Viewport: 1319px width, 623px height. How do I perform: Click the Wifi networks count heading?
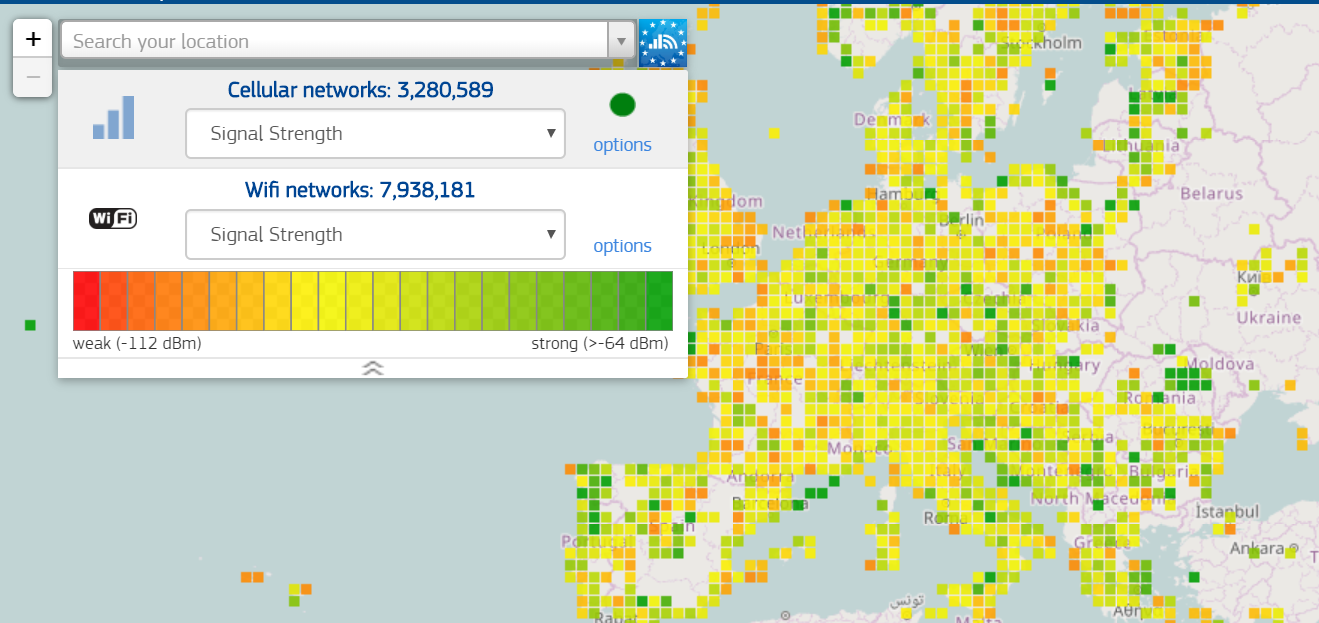click(360, 190)
